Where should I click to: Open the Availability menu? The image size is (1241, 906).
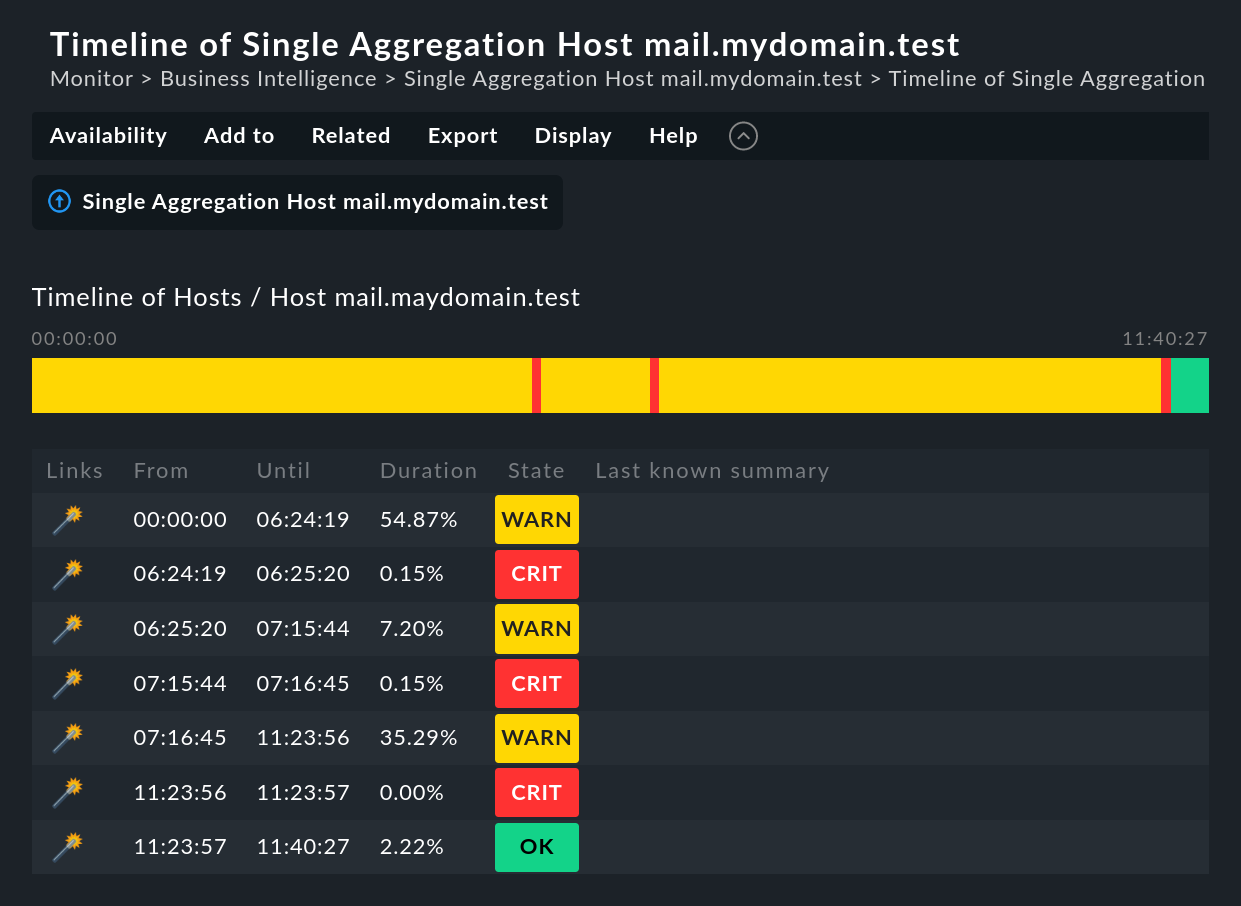[x=108, y=136]
